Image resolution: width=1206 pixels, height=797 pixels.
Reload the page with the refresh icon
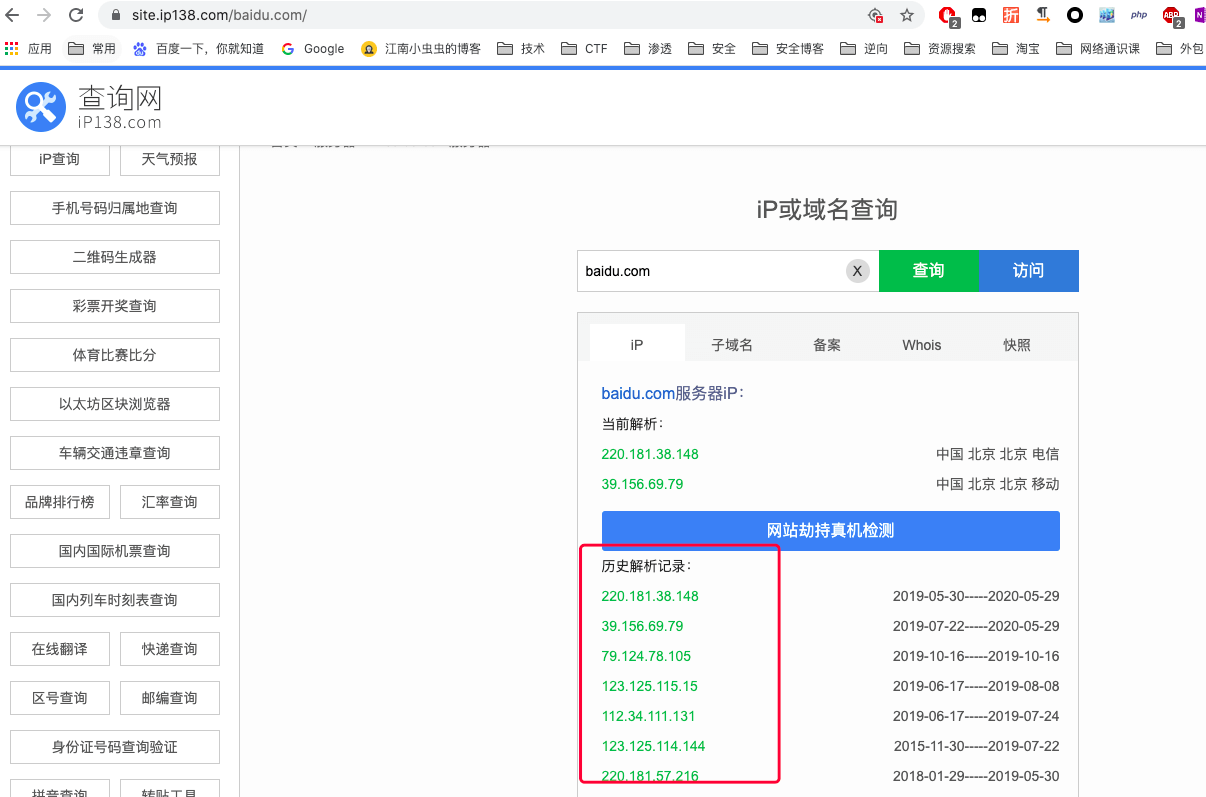(76, 15)
